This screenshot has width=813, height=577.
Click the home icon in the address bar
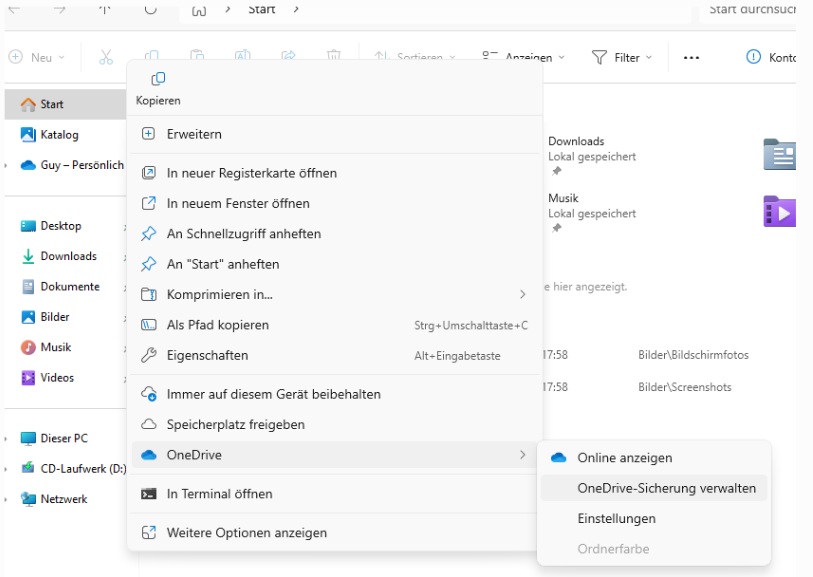click(199, 9)
